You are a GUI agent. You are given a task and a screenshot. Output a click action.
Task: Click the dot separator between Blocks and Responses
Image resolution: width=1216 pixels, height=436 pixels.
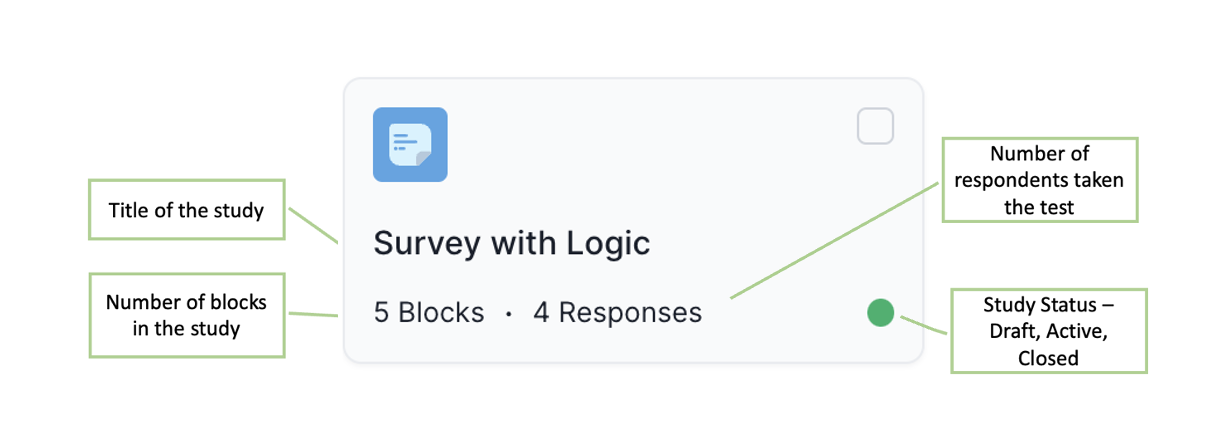point(509,314)
